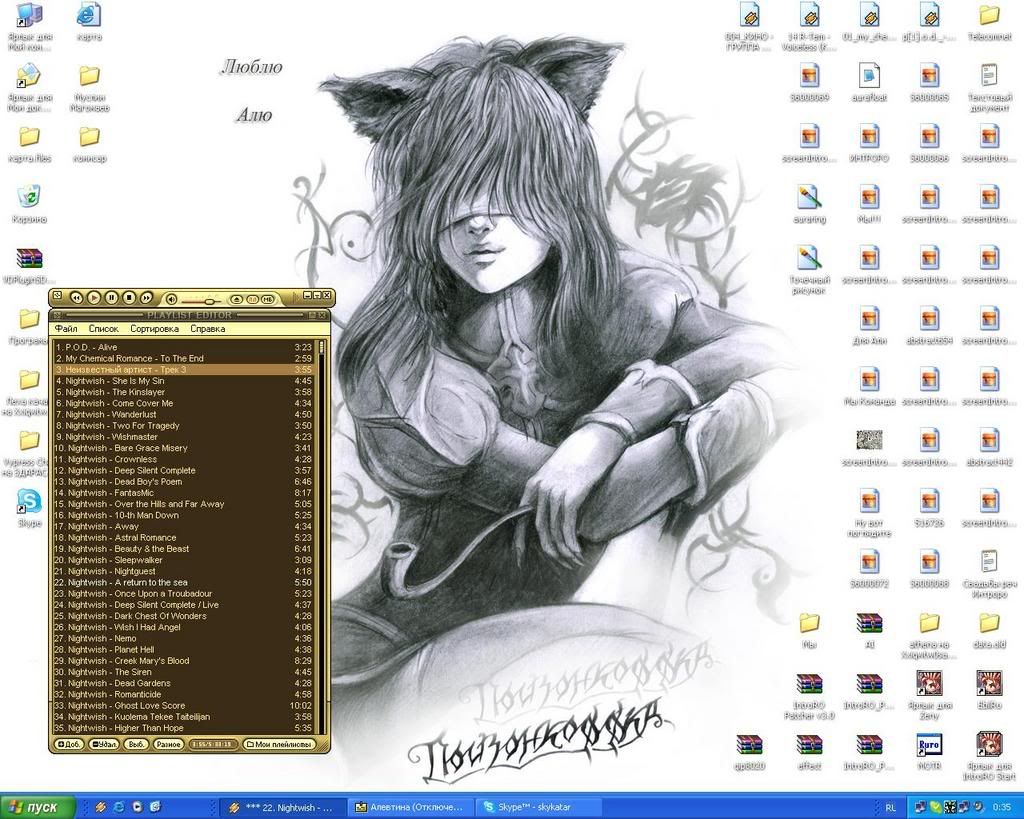Screen dimensions: 1024x819
Task: Select the qip8020 archive icon
Action: (x=749, y=751)
